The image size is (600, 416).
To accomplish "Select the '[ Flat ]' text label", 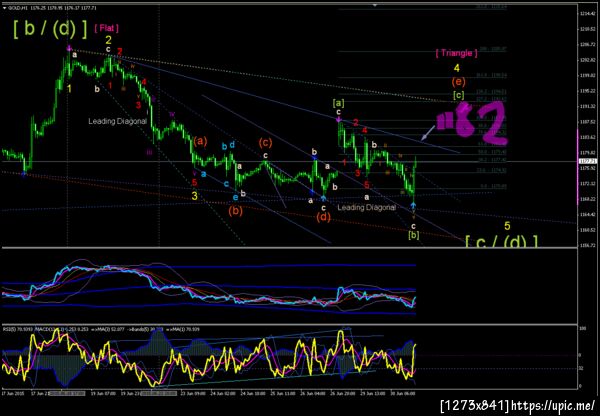I will tap(106, 28).
